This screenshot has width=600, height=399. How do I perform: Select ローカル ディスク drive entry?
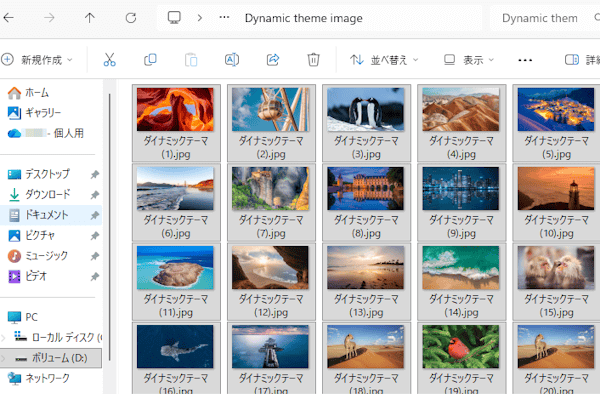coord(57,337)
